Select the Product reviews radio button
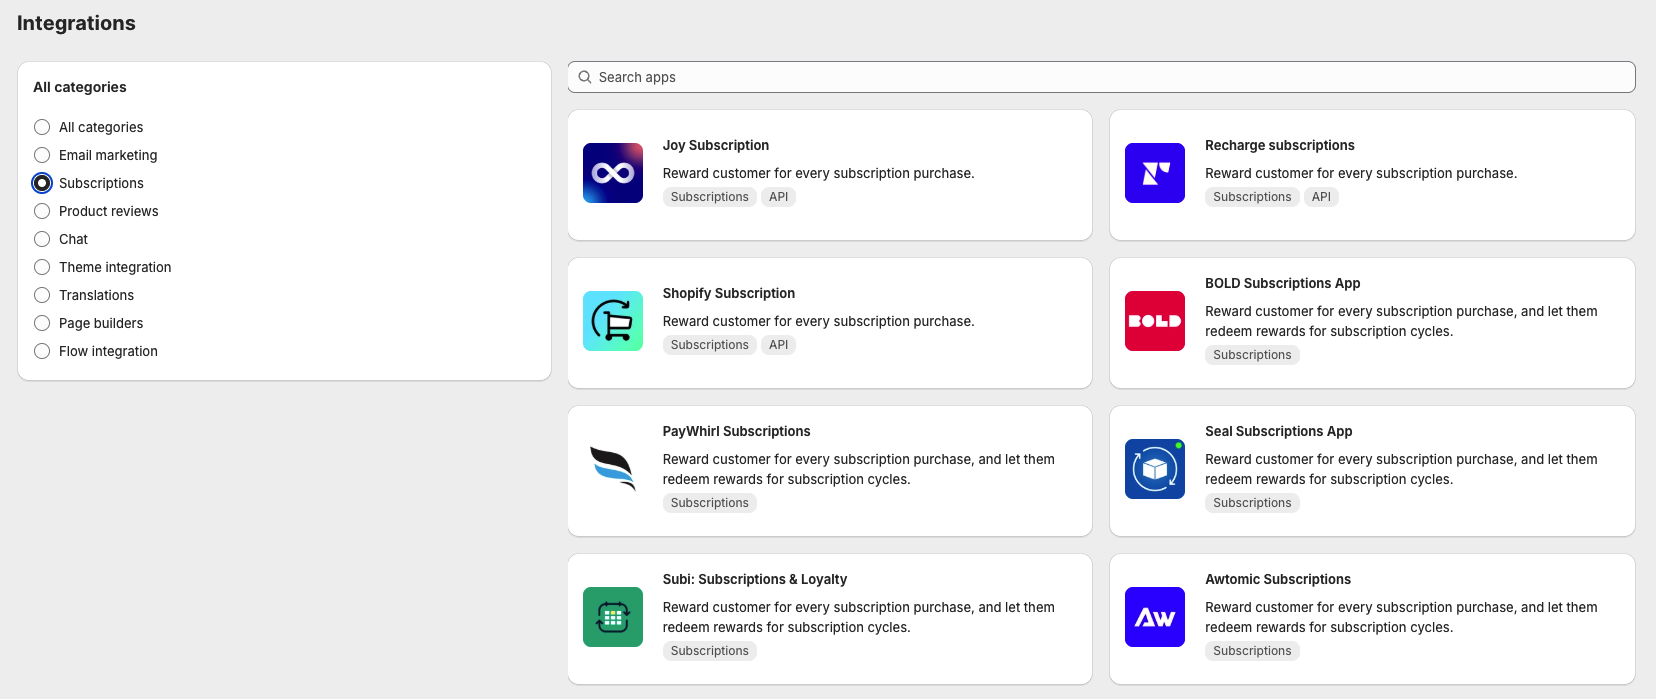Image resolution: width=1656 pixels, height=699 pixels. 42,211
